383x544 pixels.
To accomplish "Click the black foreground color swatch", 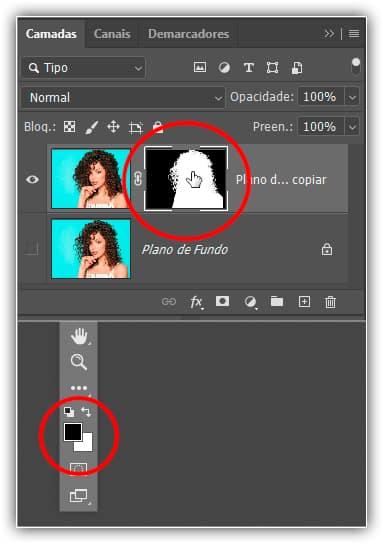I will click(73, 432).
